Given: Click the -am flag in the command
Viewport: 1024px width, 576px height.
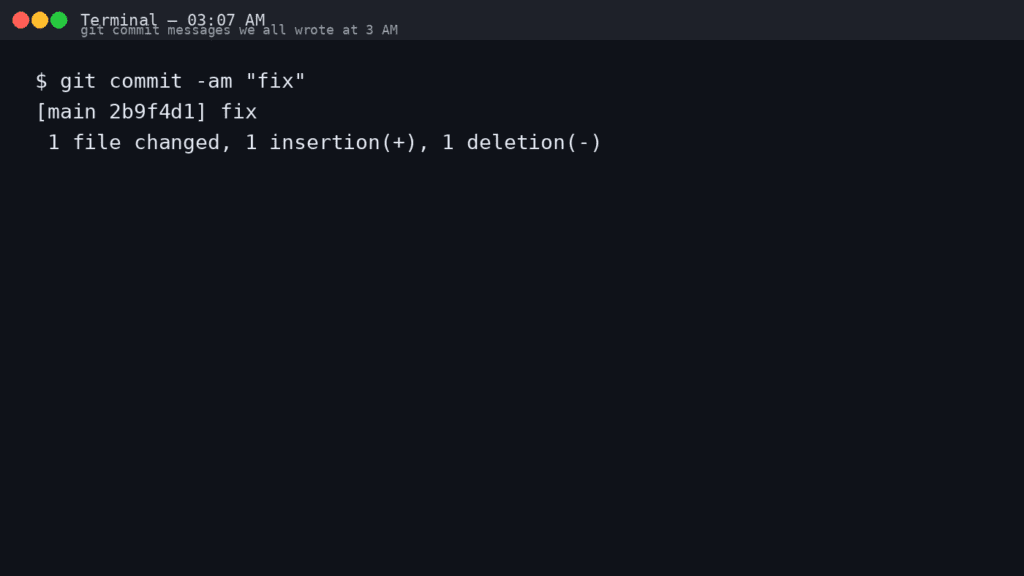Looking at the screenshot, I should [x=216, y=81].
